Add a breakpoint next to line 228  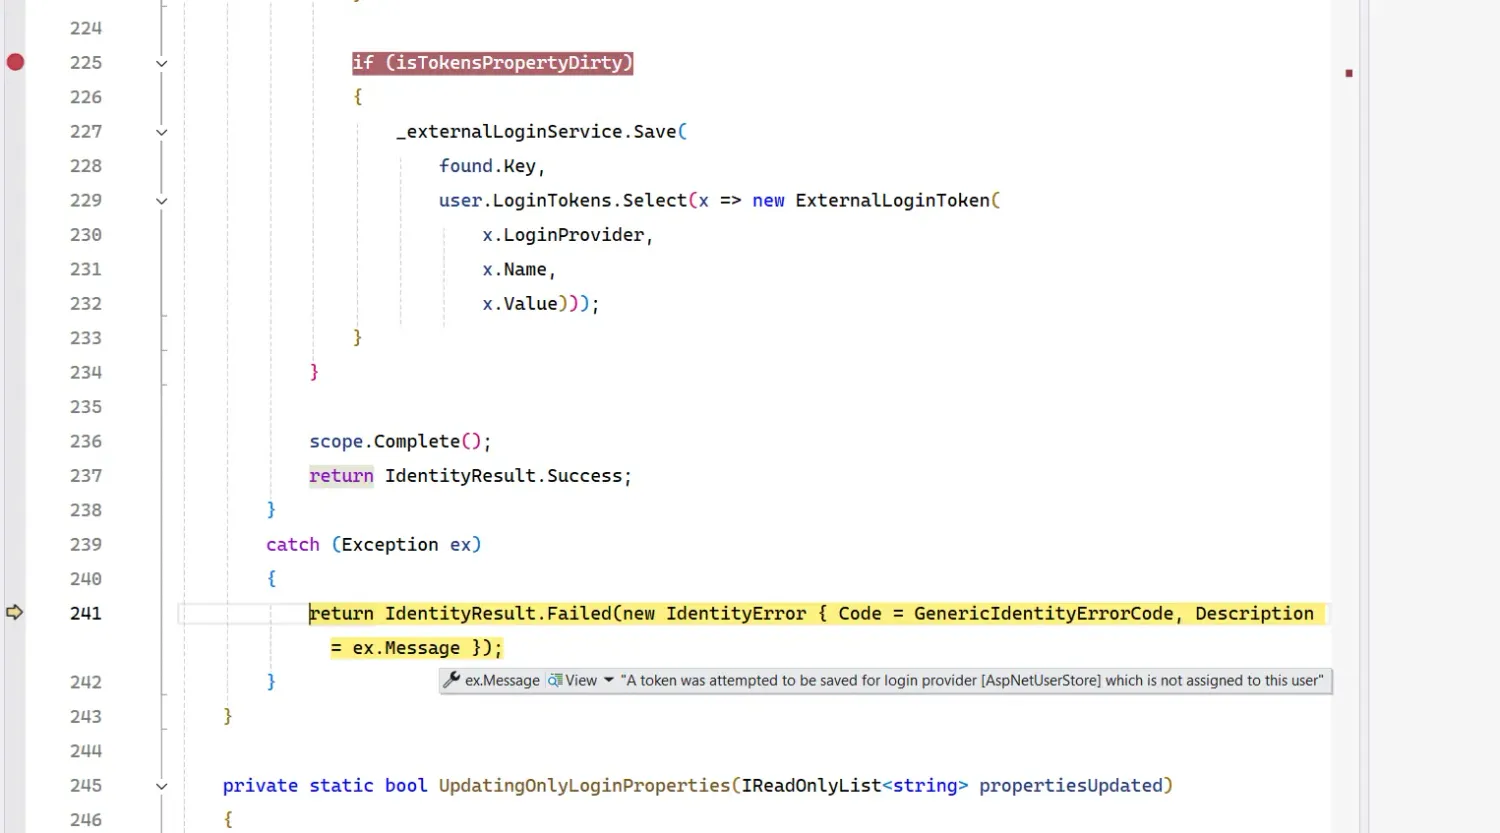[15, 165]
